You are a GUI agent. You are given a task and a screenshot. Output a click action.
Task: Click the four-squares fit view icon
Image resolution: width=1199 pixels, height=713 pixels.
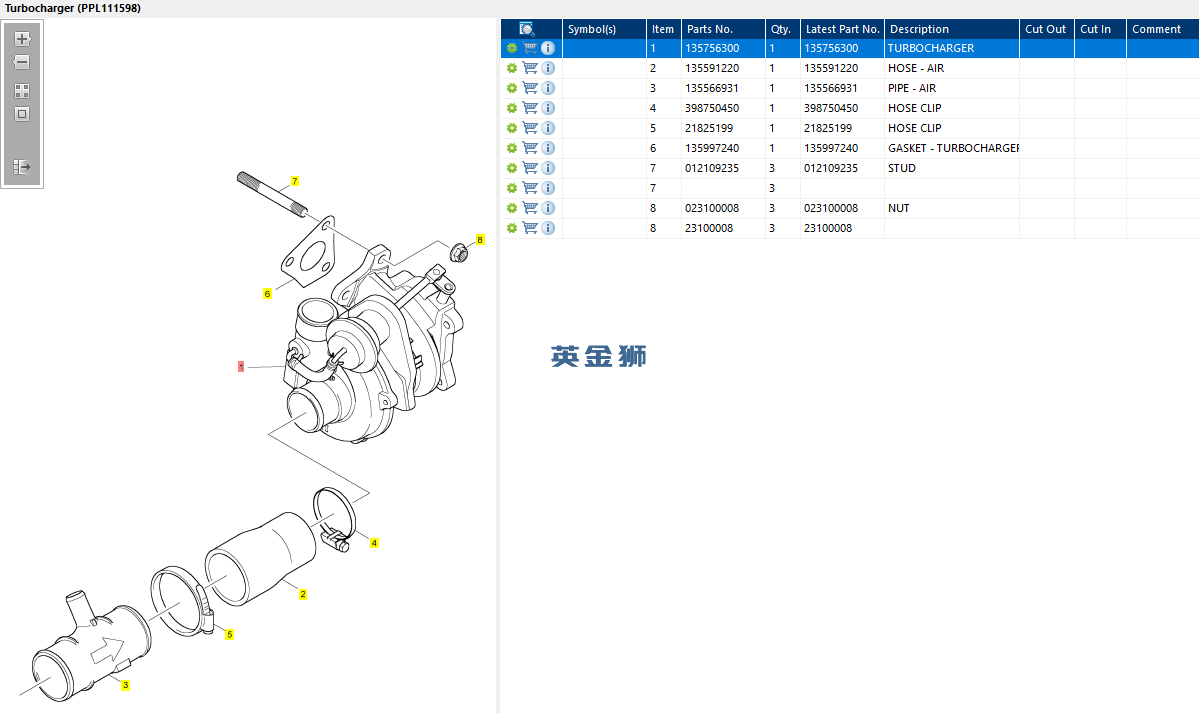click(x=22, y=91)
